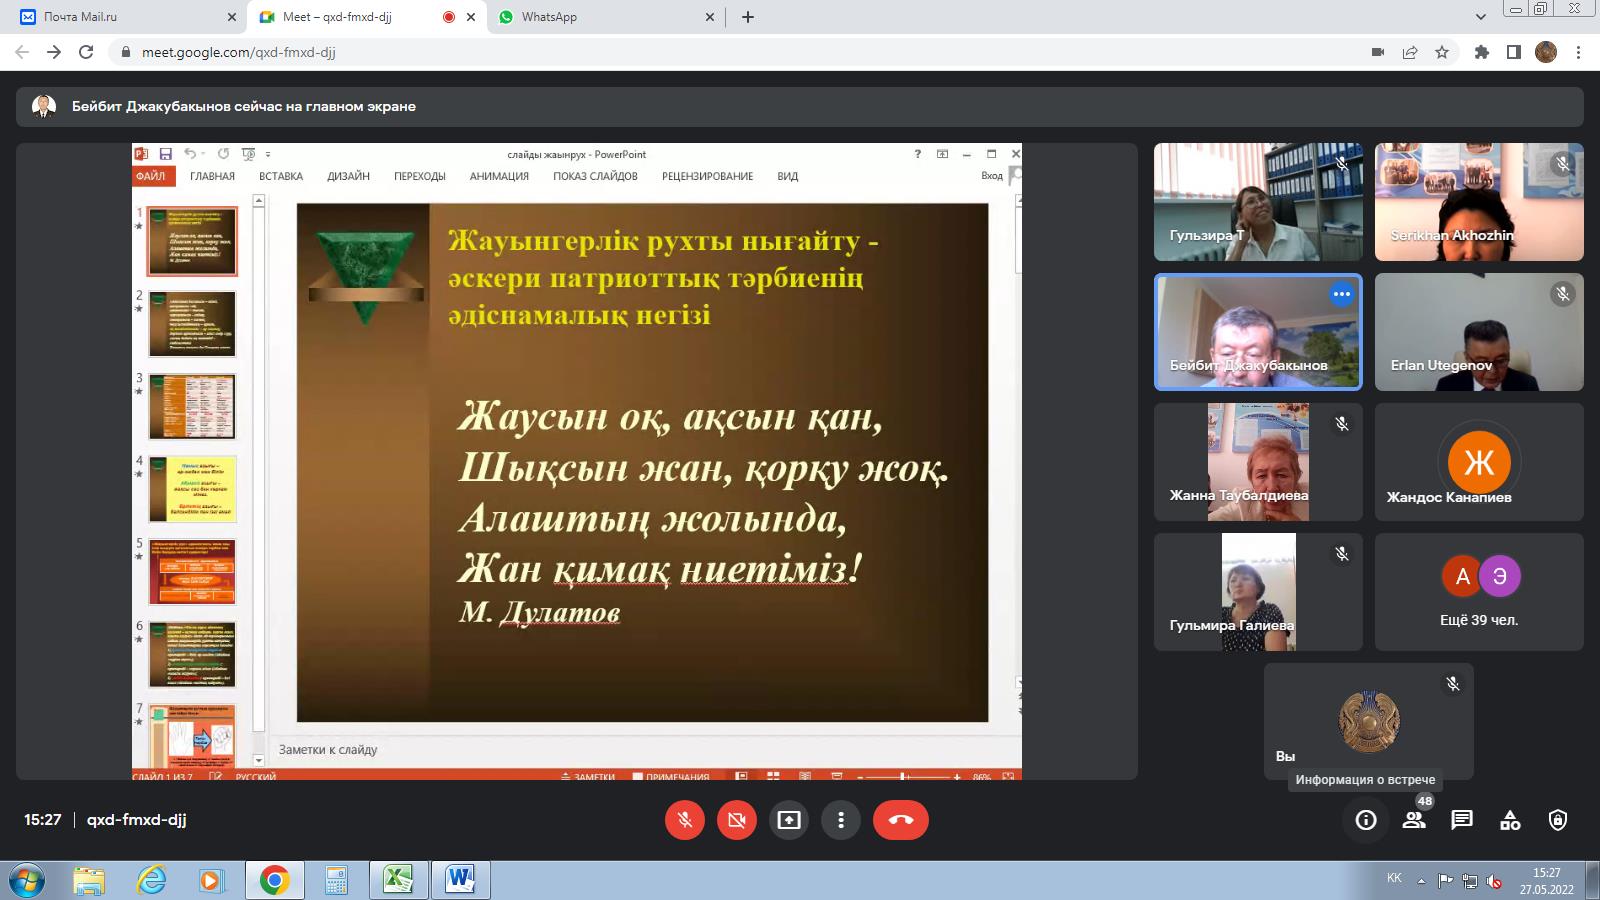Open options on Бейбит Джакубакынов tile

[x=1342, y=294]
